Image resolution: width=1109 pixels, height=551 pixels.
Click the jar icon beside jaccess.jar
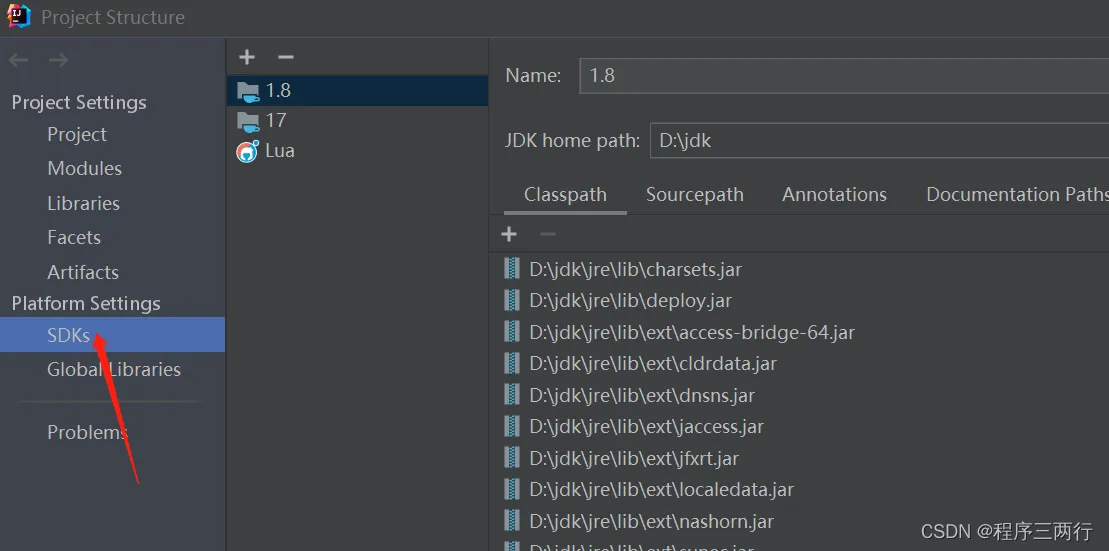511,427
